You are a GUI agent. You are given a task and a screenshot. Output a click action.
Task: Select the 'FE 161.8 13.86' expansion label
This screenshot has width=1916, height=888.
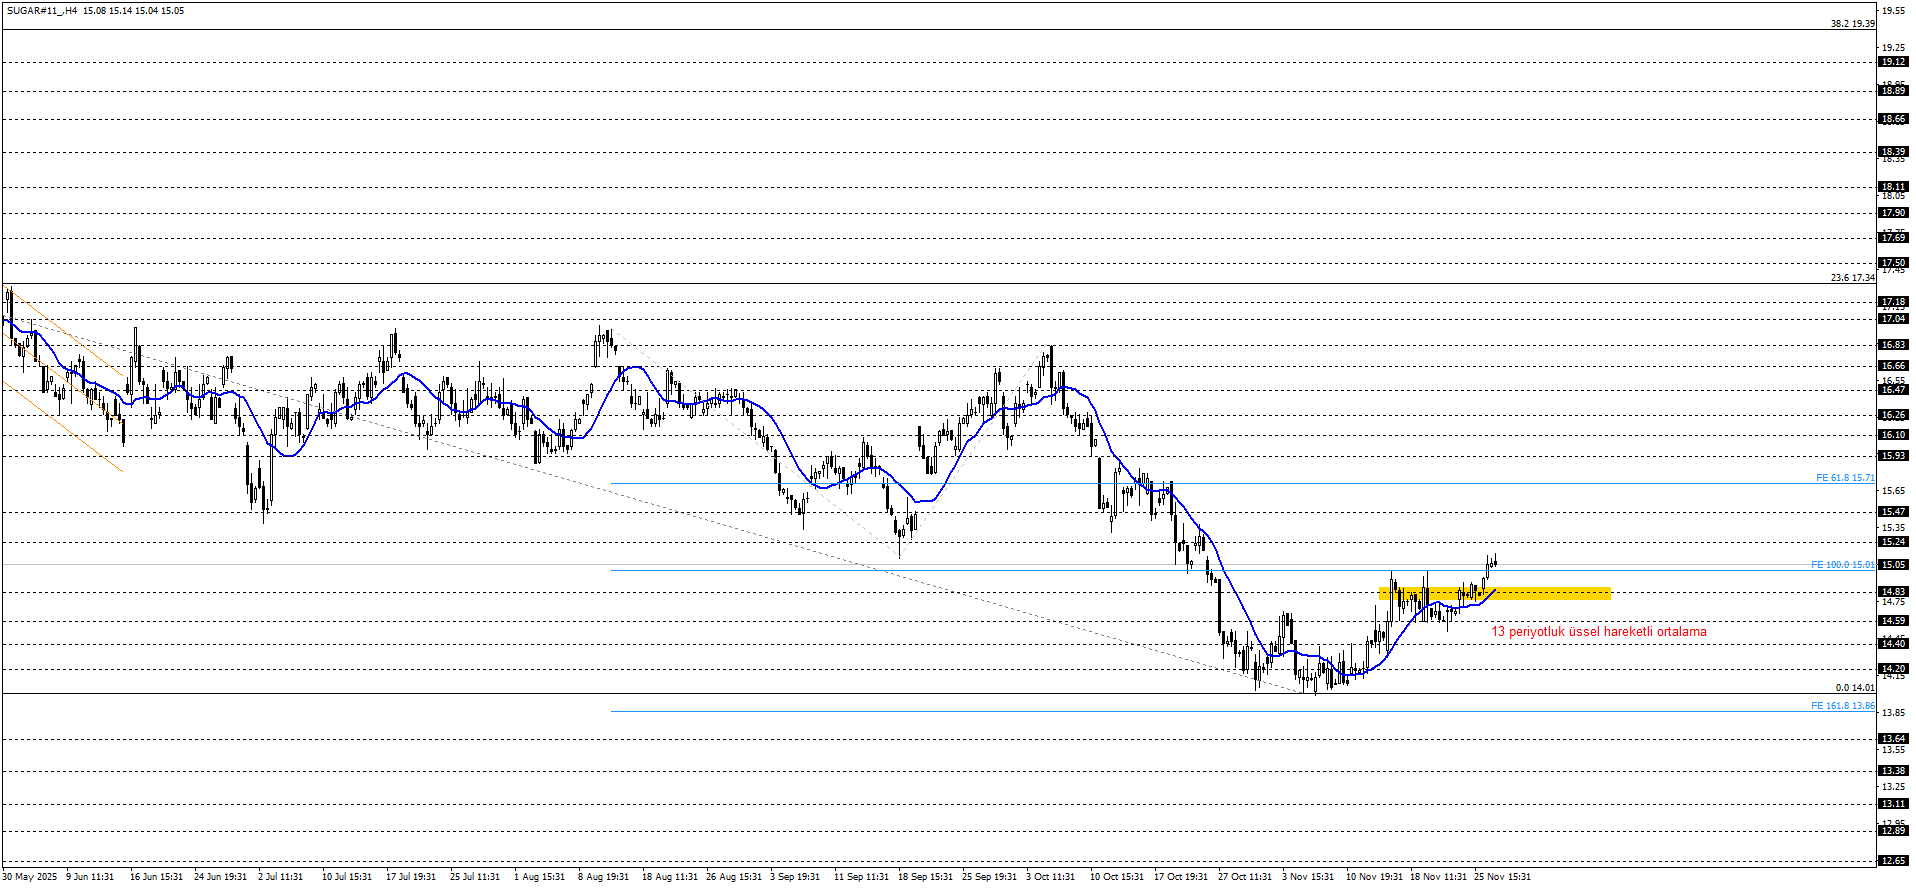1842,706
